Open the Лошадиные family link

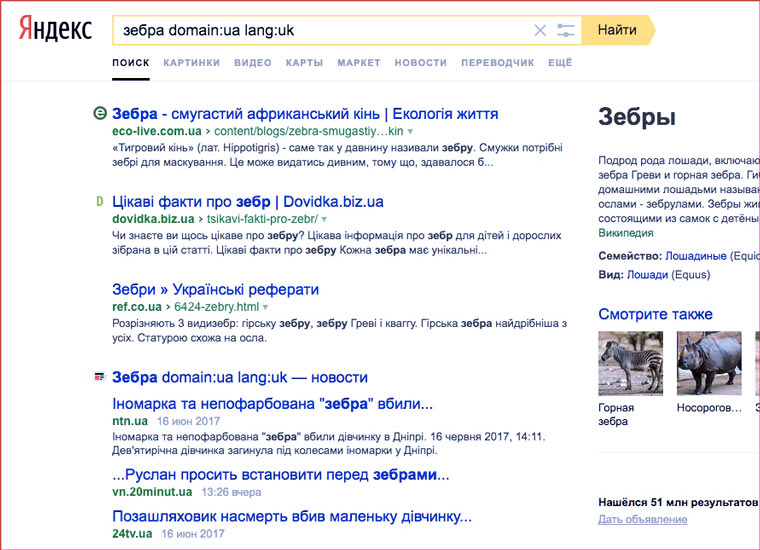coord(696,256)
